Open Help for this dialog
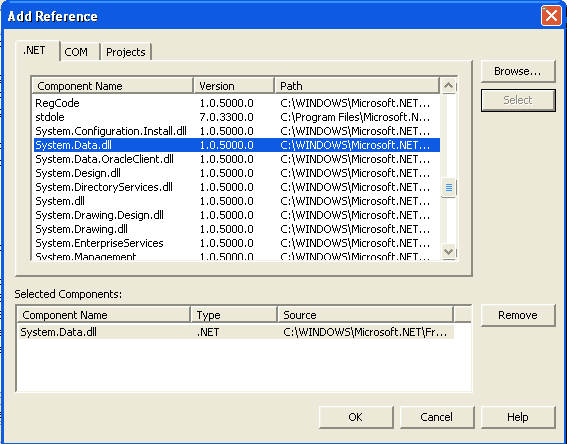The width and height of the screenshot is (567, 444). point(518,417)
